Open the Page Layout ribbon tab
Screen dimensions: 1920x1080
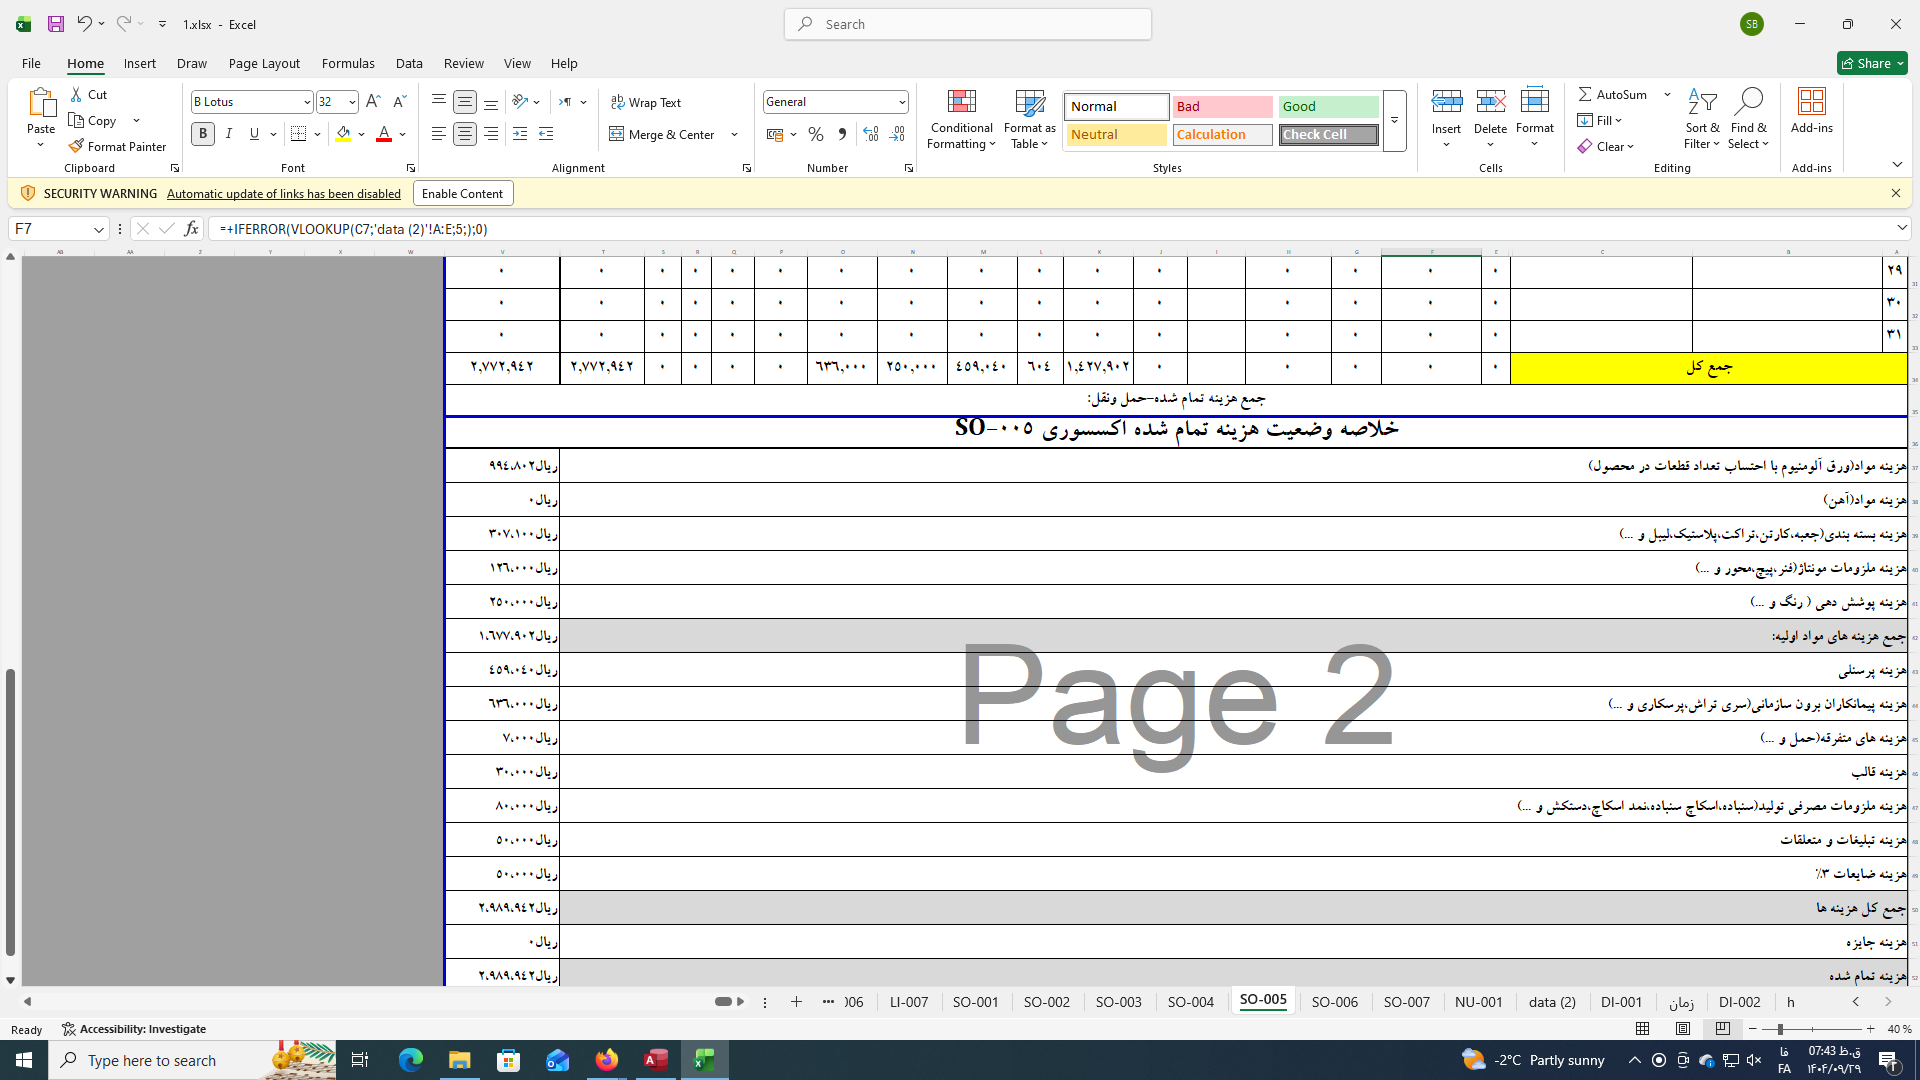click(264, 63)
